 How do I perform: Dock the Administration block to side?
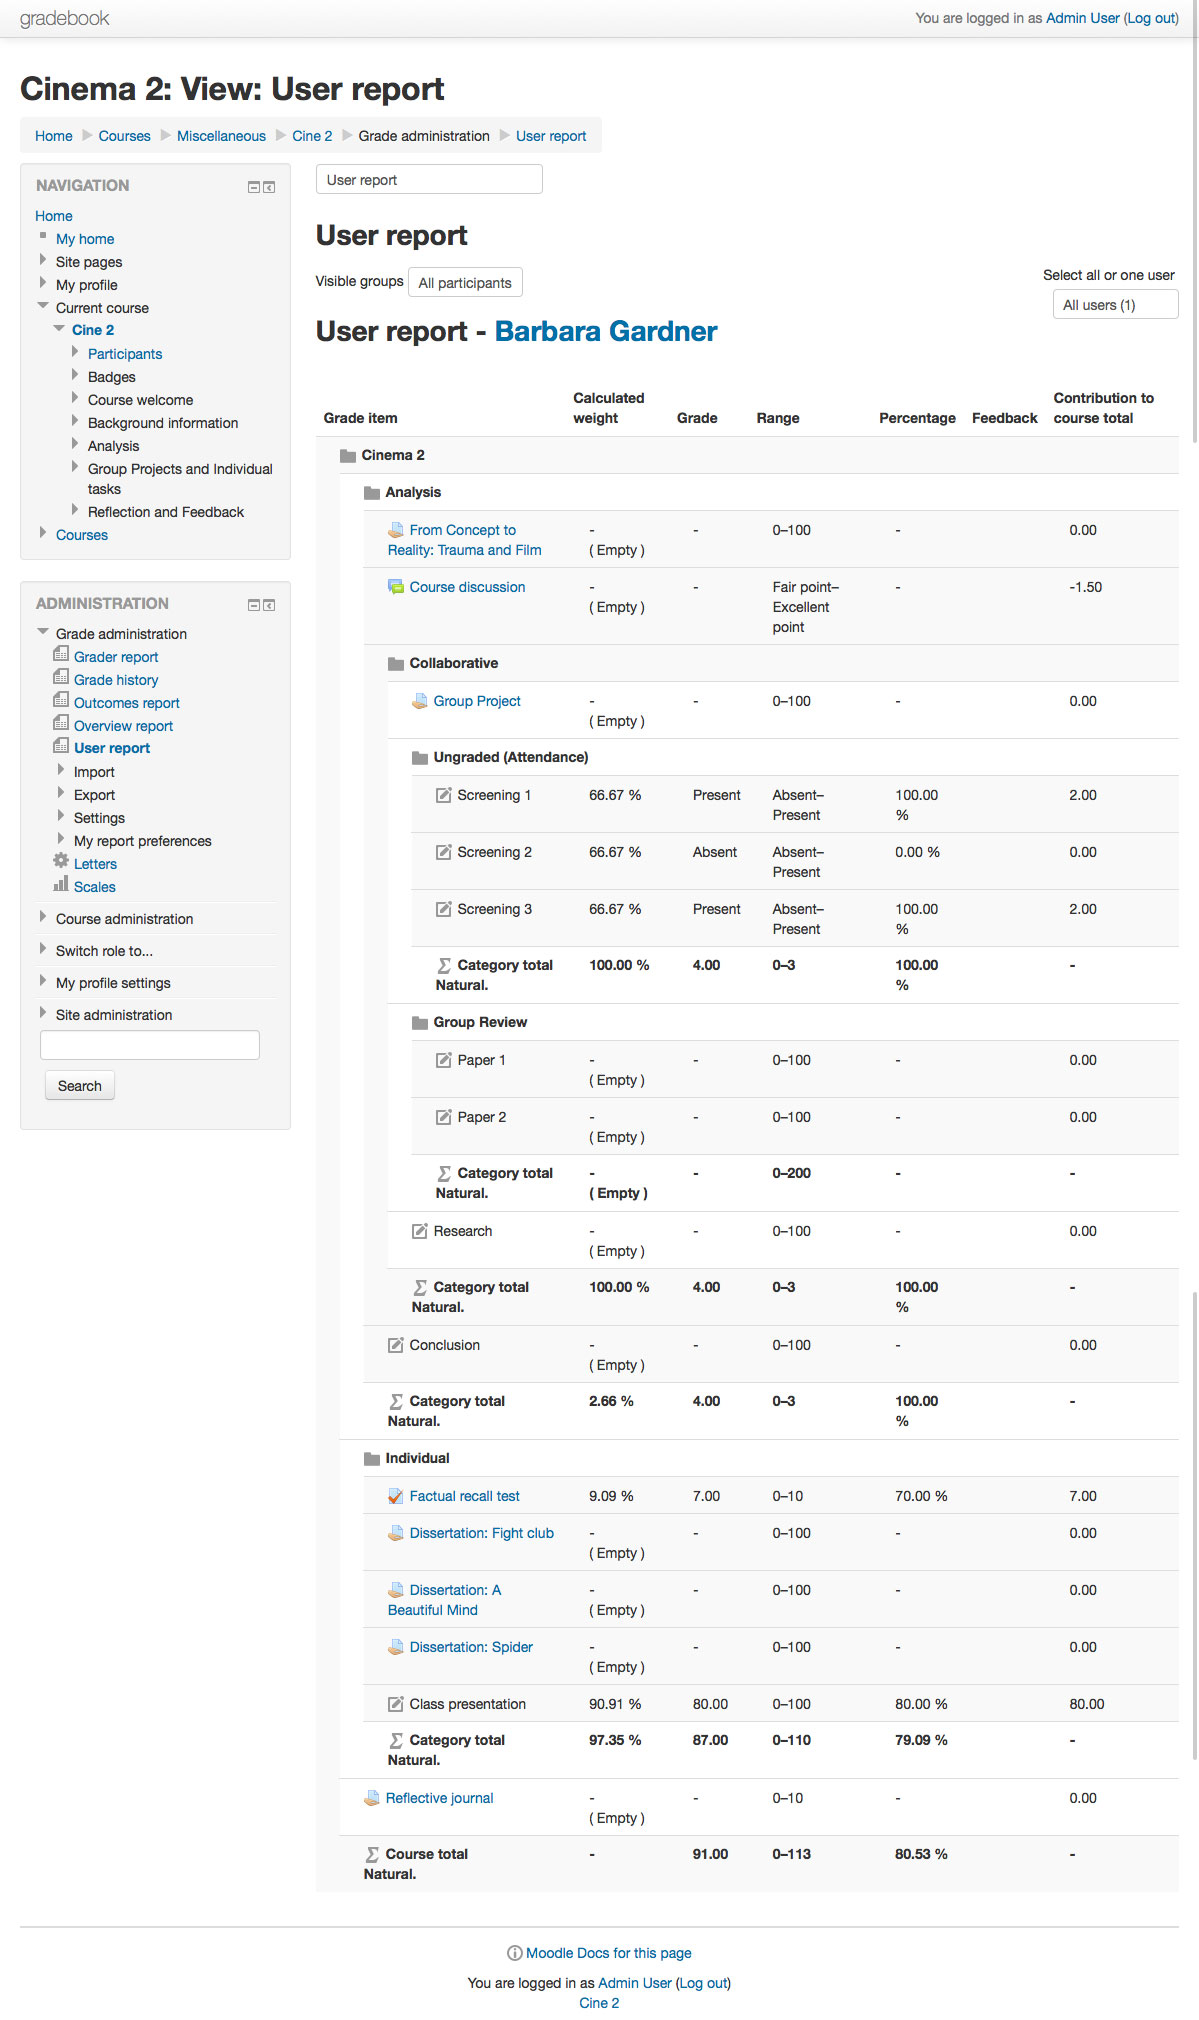pyautogui.click(x=269, y=605)
